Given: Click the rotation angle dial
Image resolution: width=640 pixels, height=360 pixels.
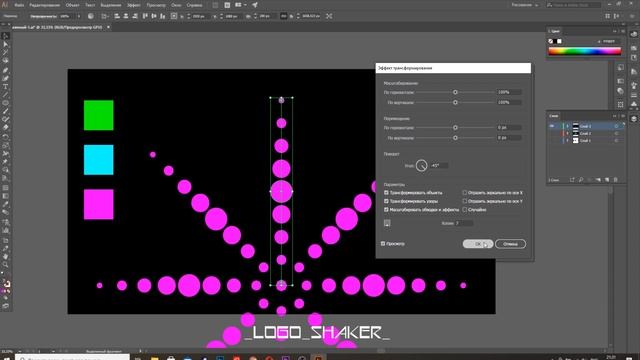Looking at the screenshot, I should pyautogui.click(x=422, y=166).
